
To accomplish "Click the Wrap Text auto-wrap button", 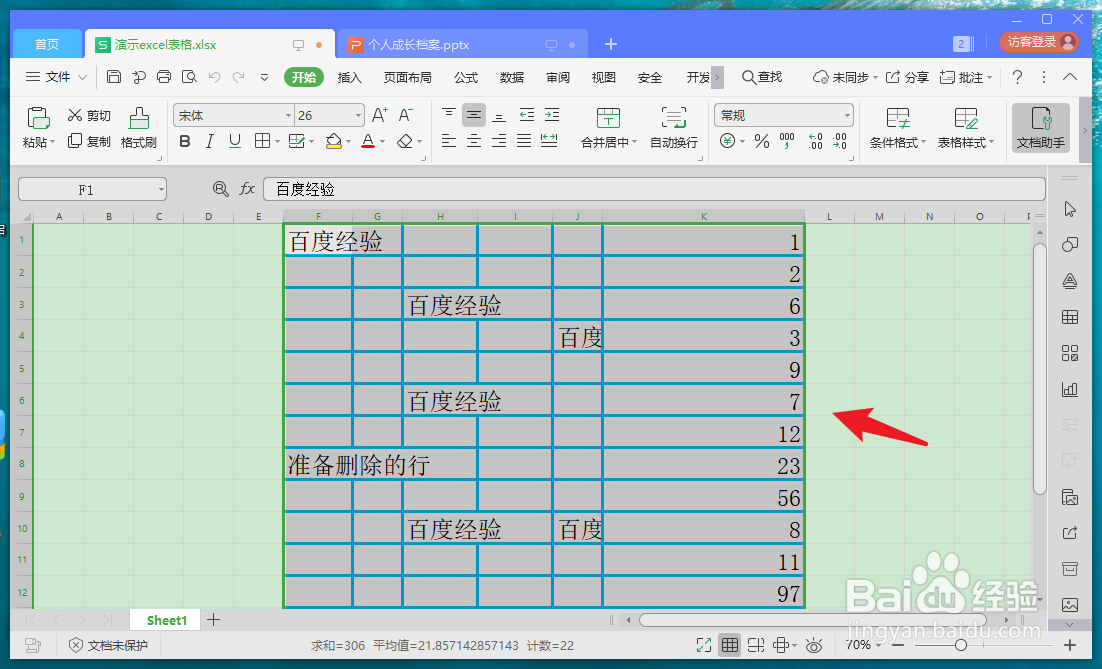I will 673,127.
